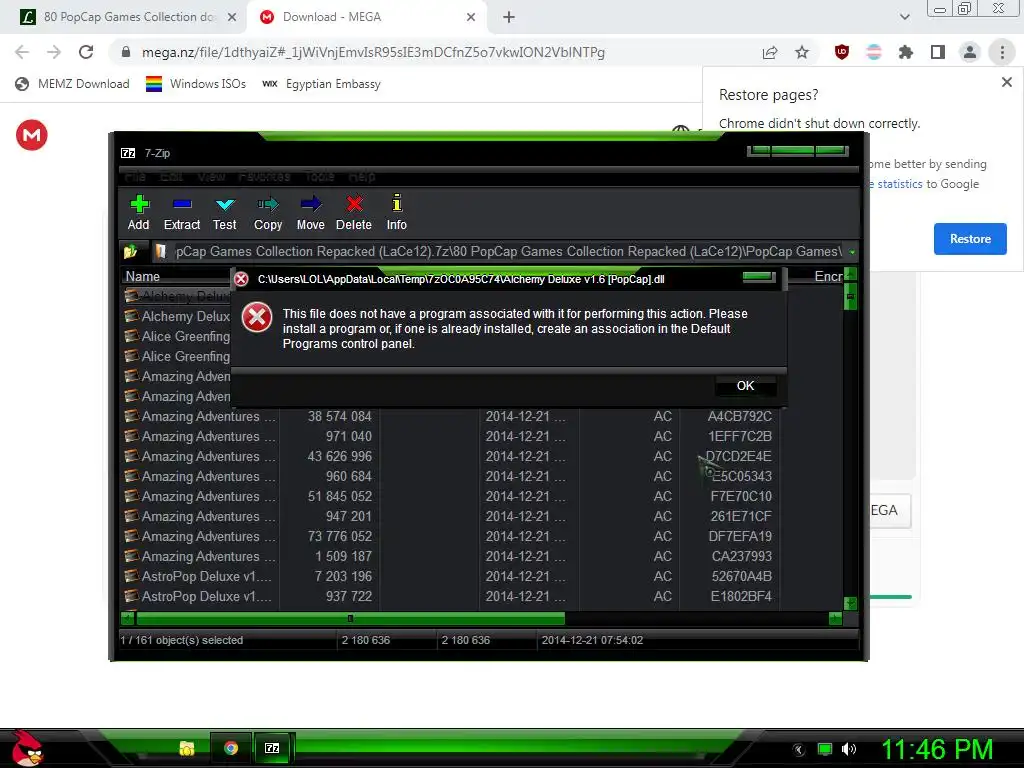Click the horizontal scrollbar's right arrow in 7-Zip

[x=835, y=618]
